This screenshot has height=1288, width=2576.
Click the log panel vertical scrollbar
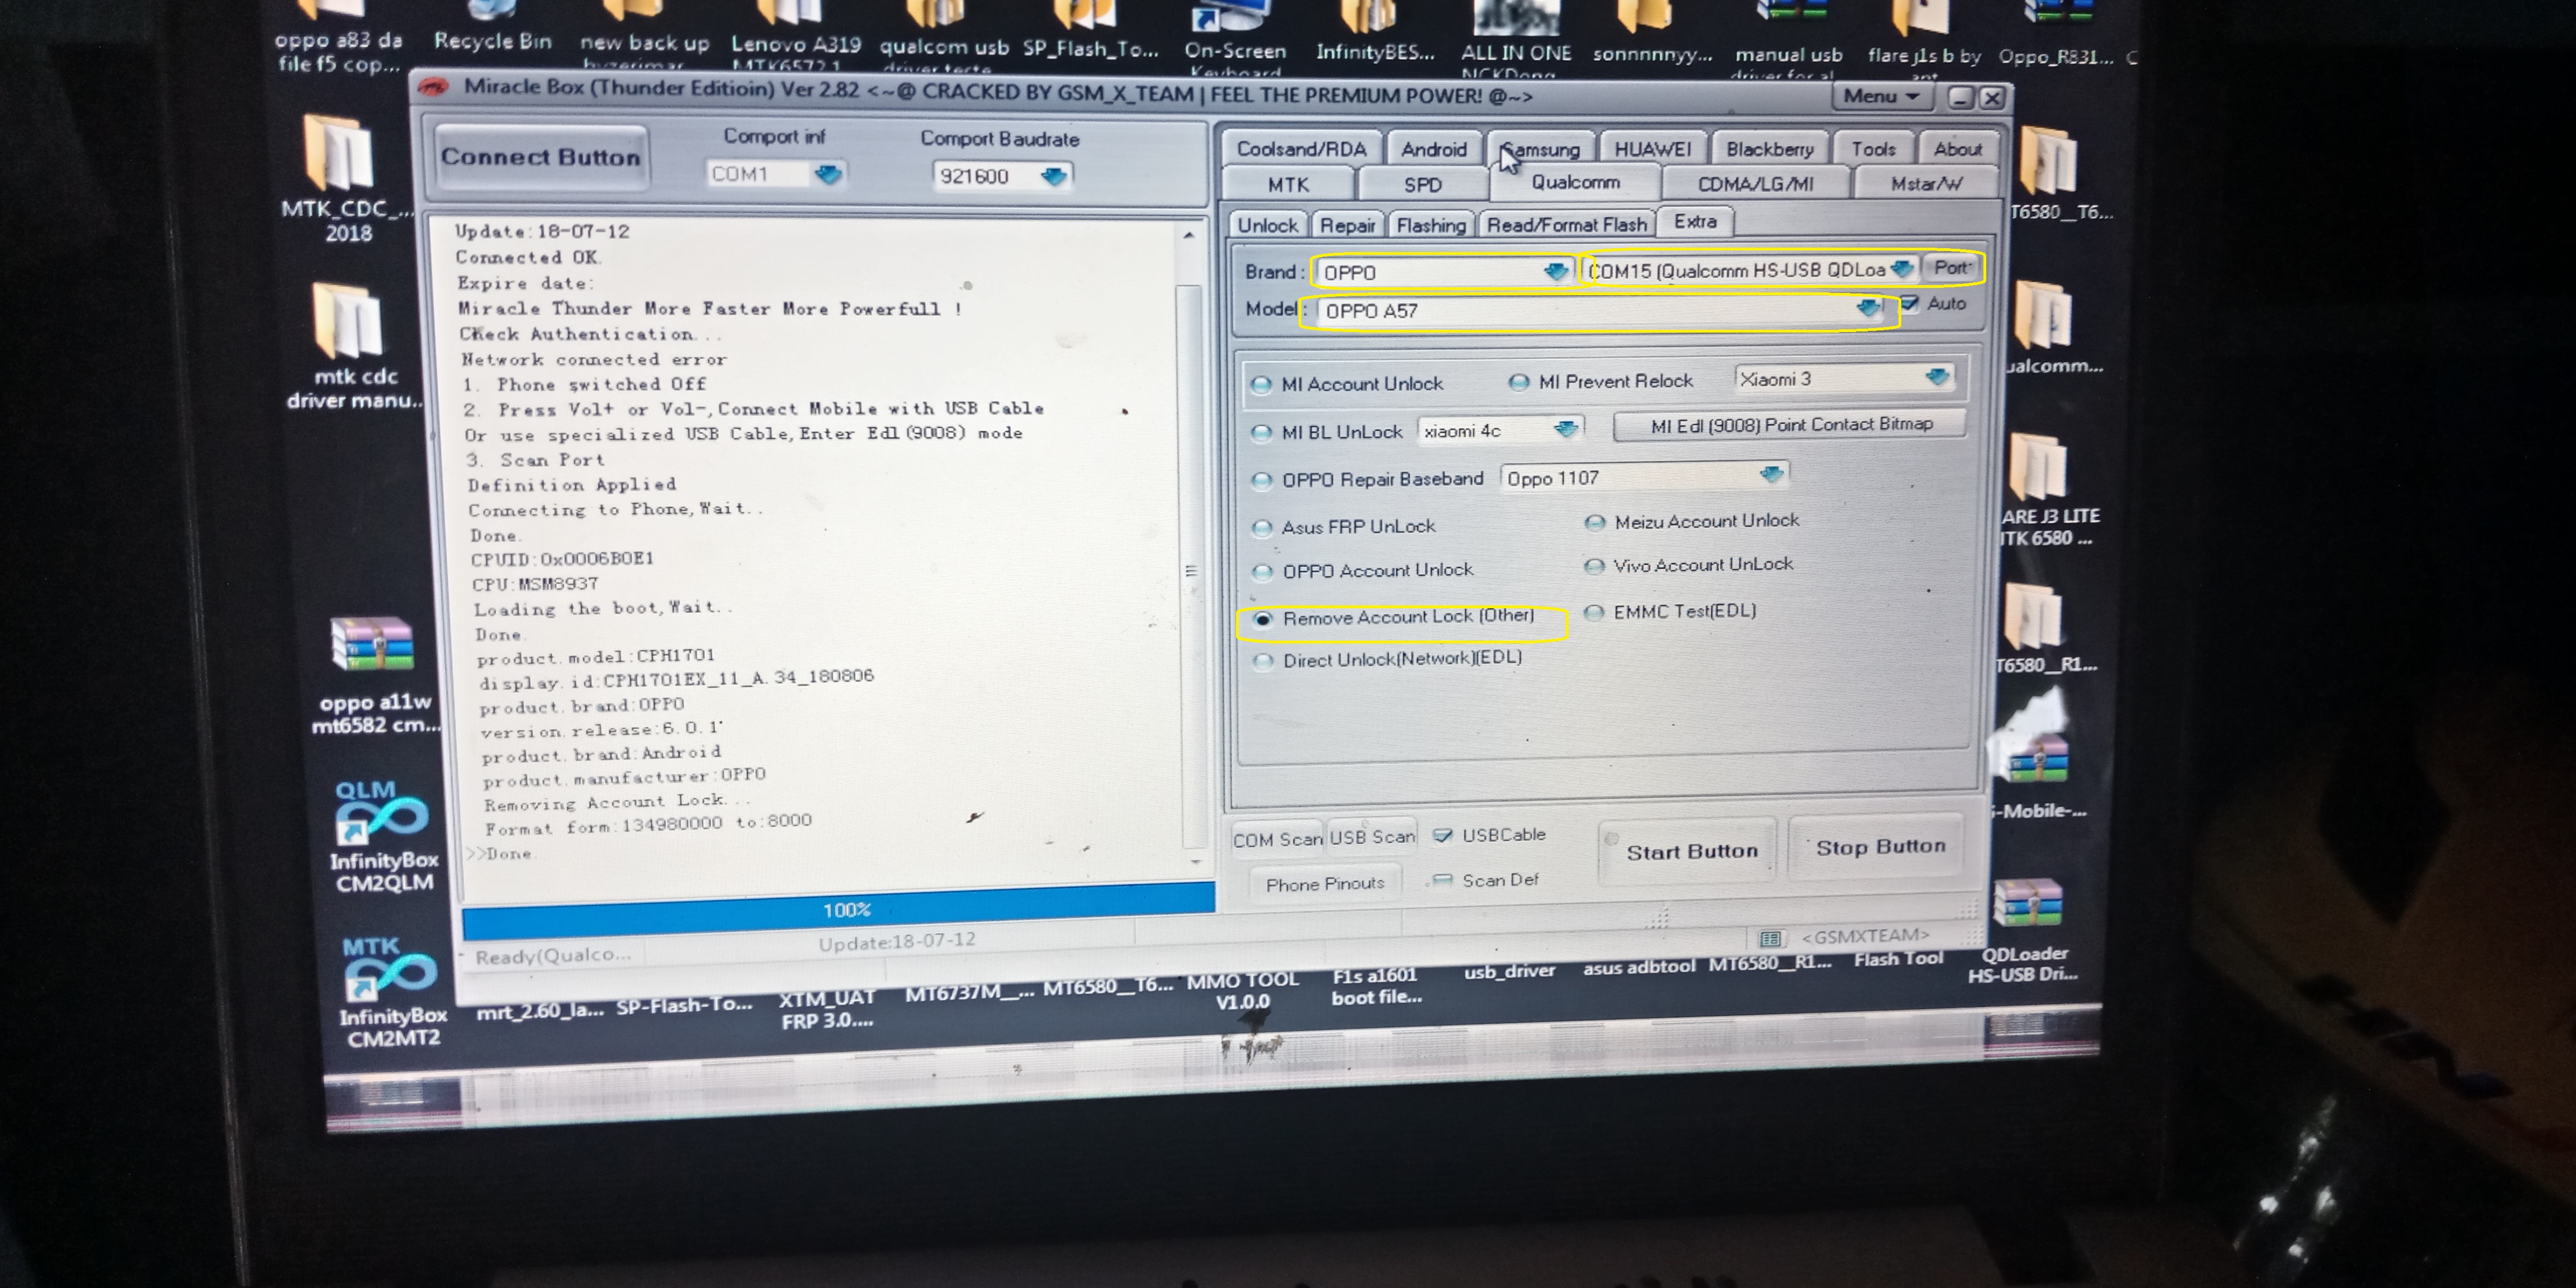pyautogui.click(x=1190, y=570)
